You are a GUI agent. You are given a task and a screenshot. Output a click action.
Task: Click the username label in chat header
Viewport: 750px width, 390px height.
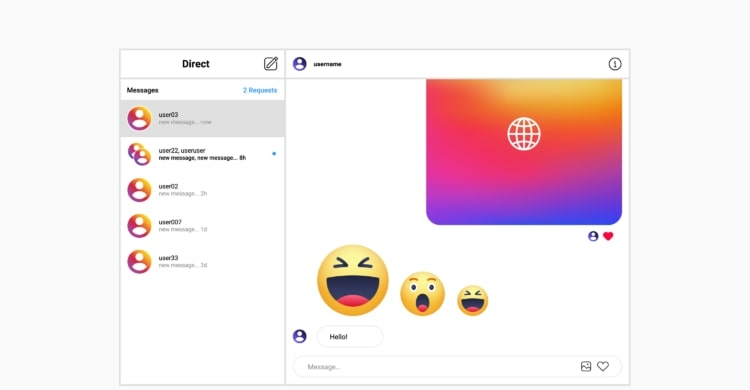point(328,64)
